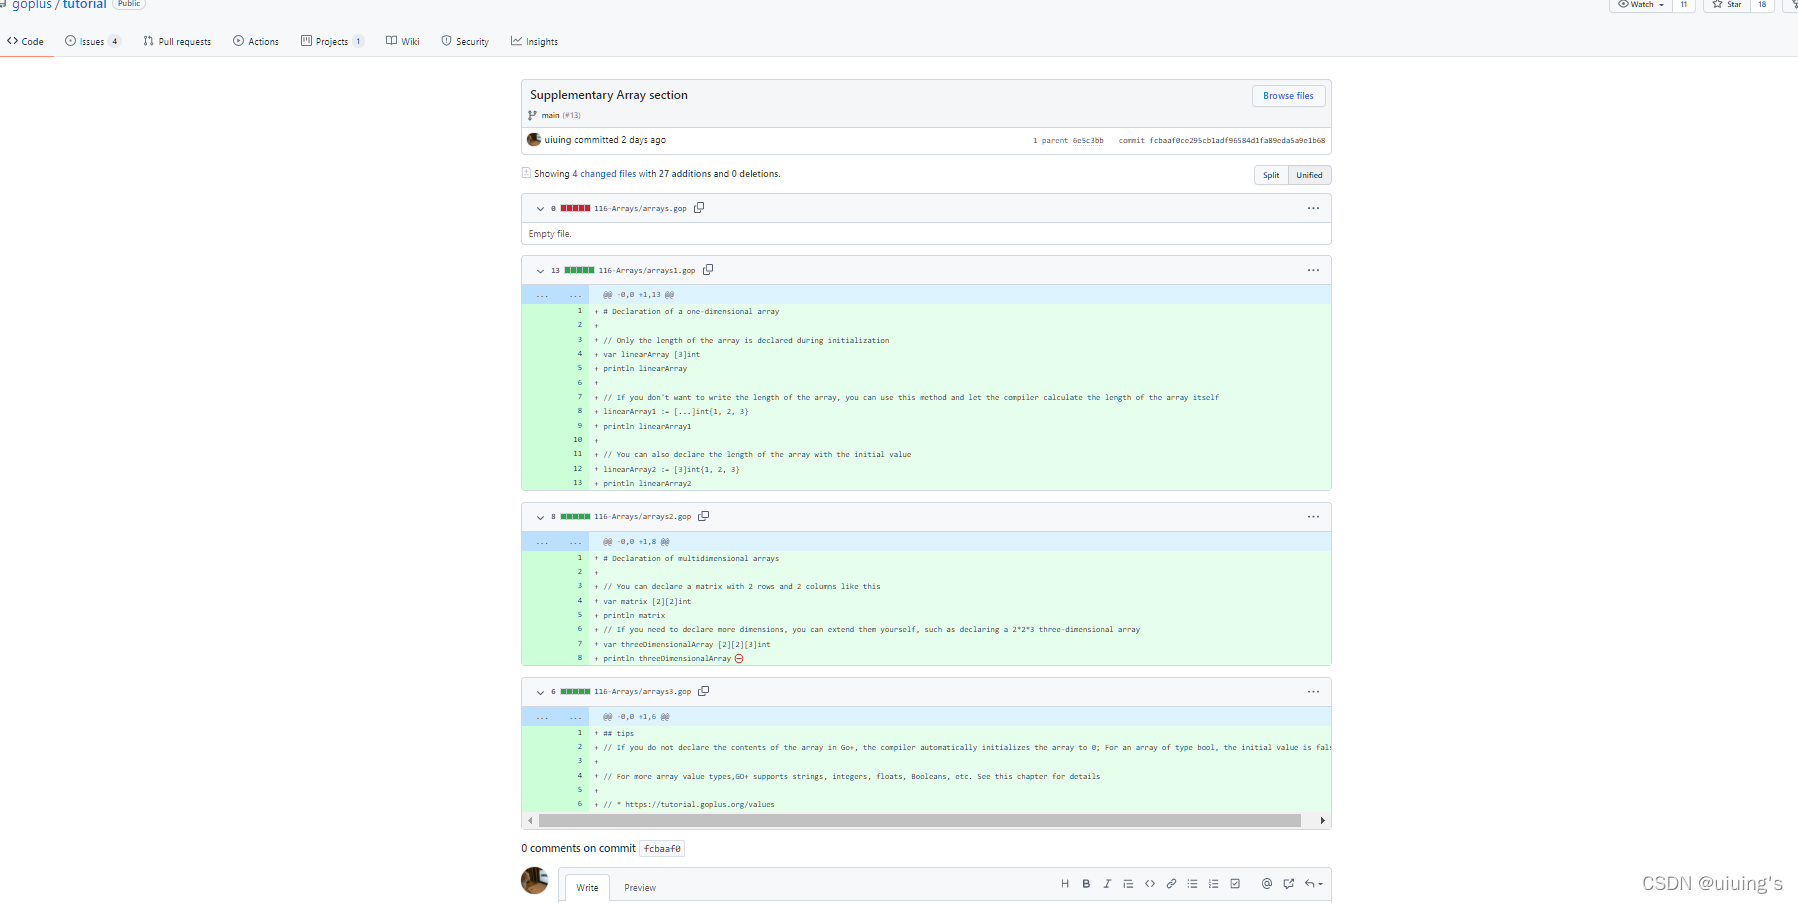
Task: Open pull request #13 link
Action: point(571,116)
